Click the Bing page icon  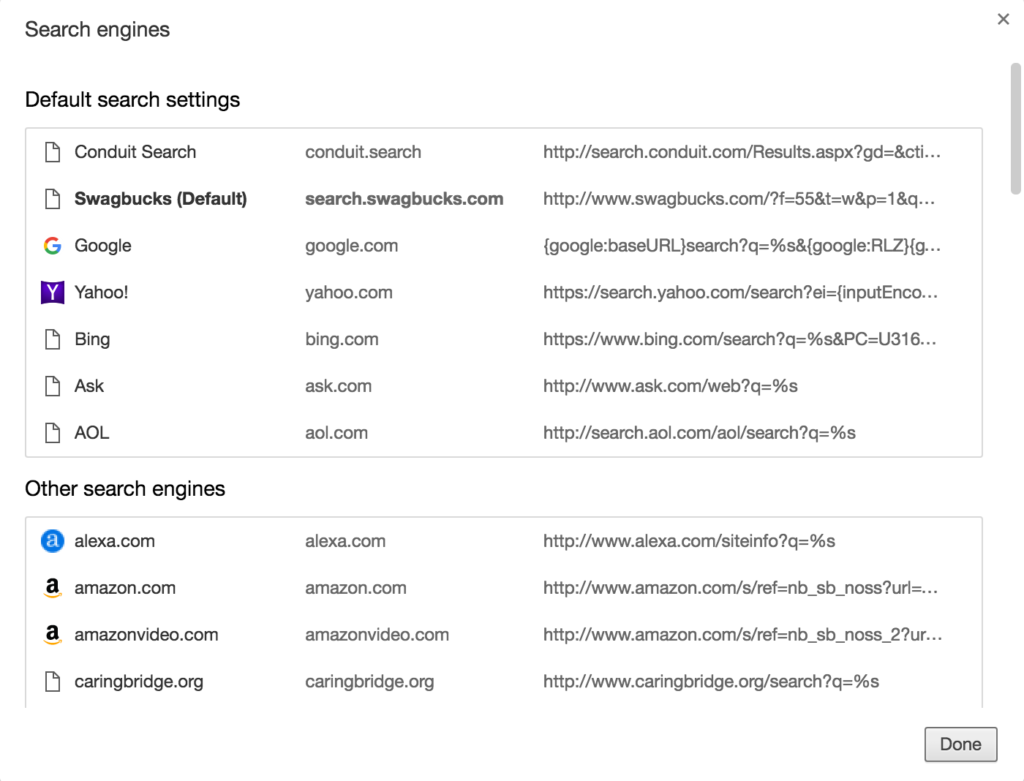(x=52, y=340)
